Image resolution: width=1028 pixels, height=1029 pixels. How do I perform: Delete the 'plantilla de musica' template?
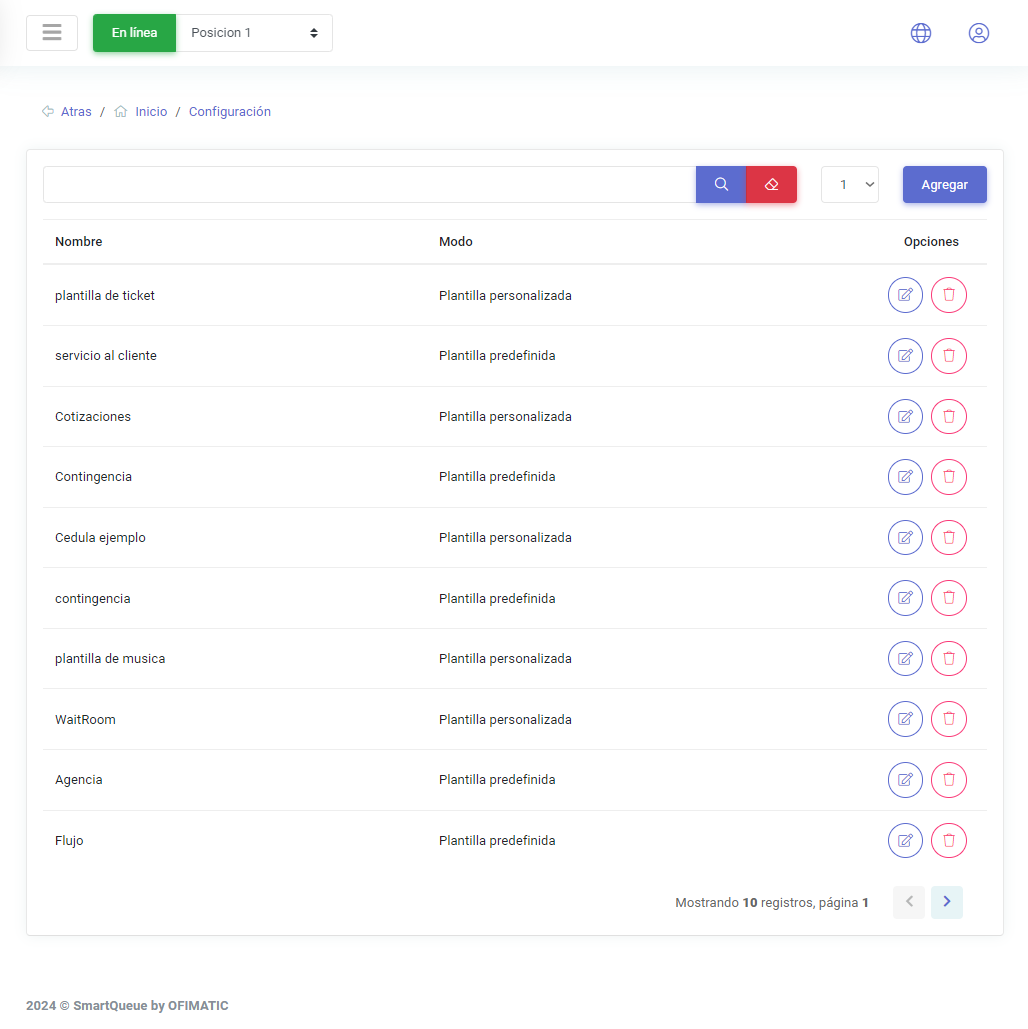click(x=948, y=659)
